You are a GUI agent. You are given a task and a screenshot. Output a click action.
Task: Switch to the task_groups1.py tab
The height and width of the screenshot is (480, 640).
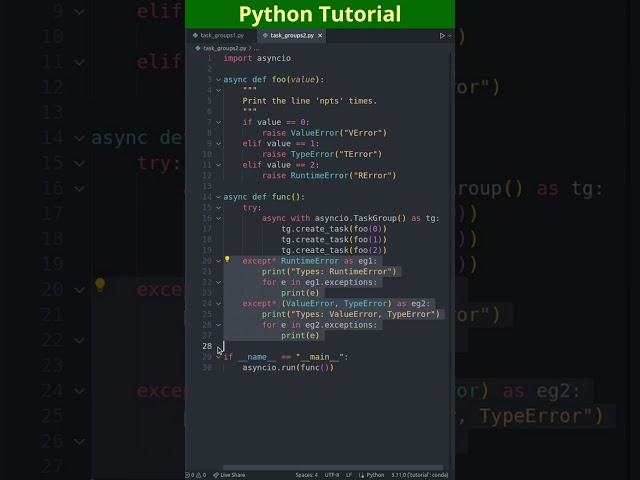coord(222,36)
